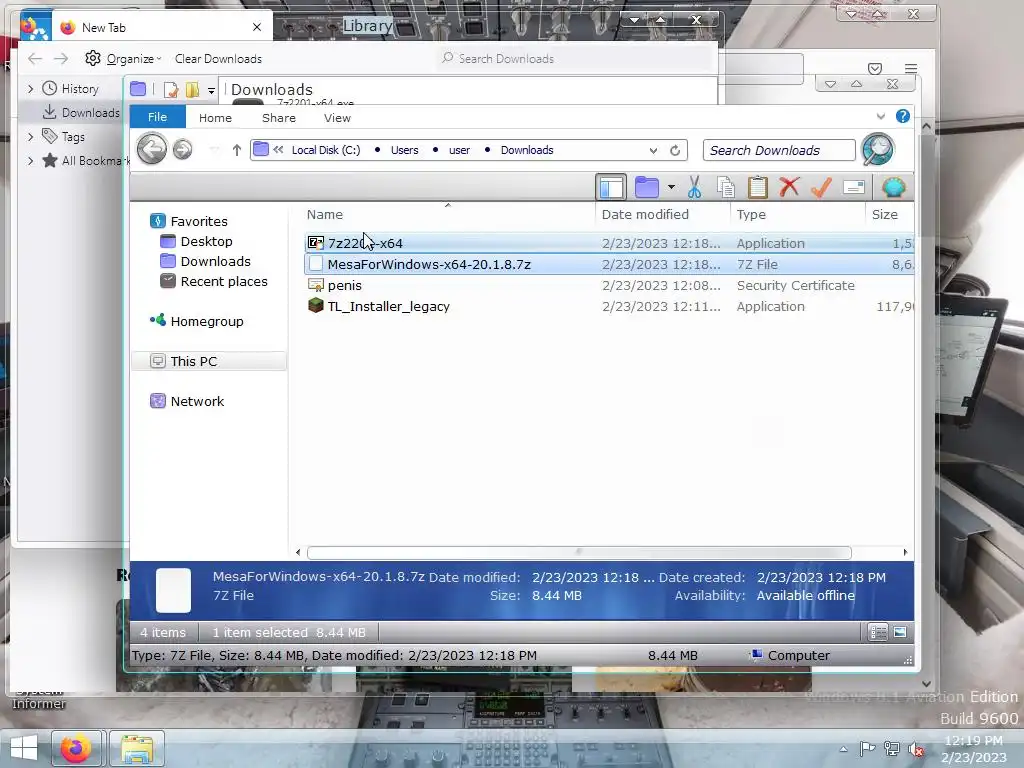Open Explorer help with question mark icon
Image resolution: width=1024 pixels, height=768 pixels.
pyautogui.click(x=903, y=116)
